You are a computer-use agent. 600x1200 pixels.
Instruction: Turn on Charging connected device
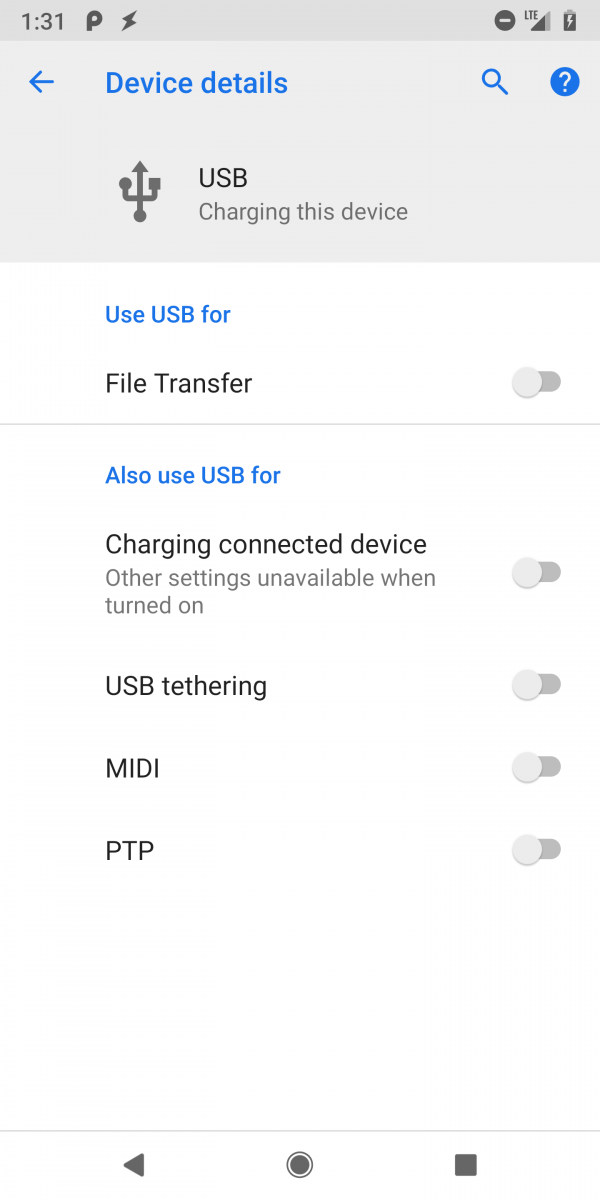pyautogui.click(x=538, y=571)
